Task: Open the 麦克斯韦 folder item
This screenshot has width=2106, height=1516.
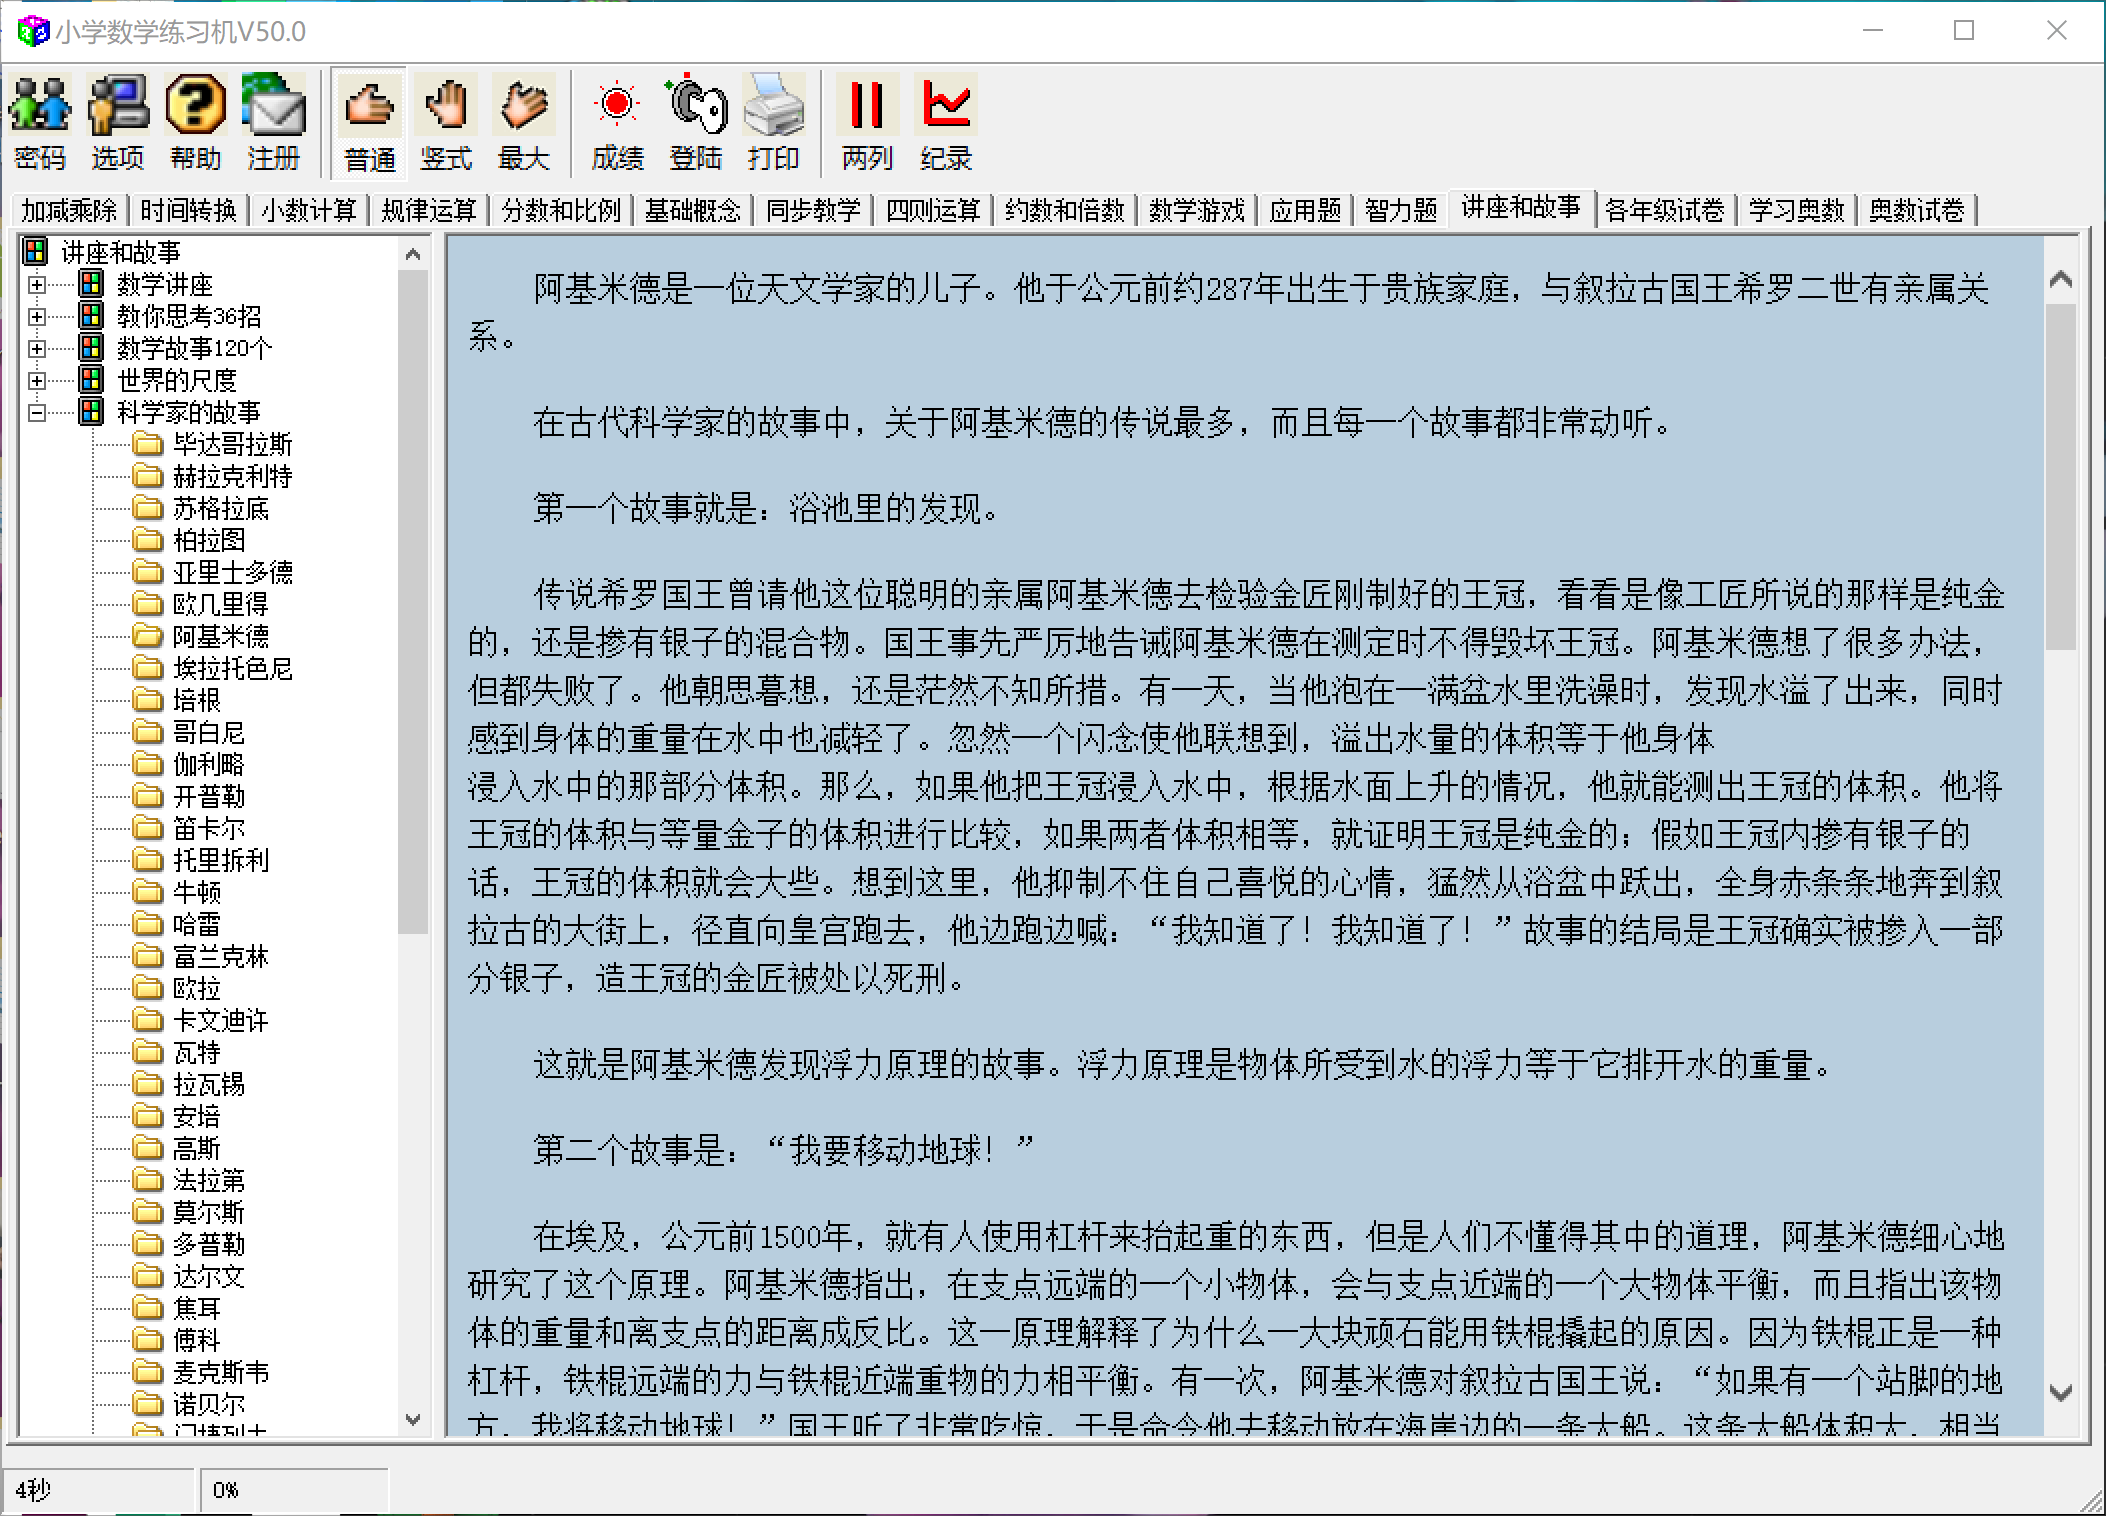Action: pyautogui.click(x=220, y=1373)
